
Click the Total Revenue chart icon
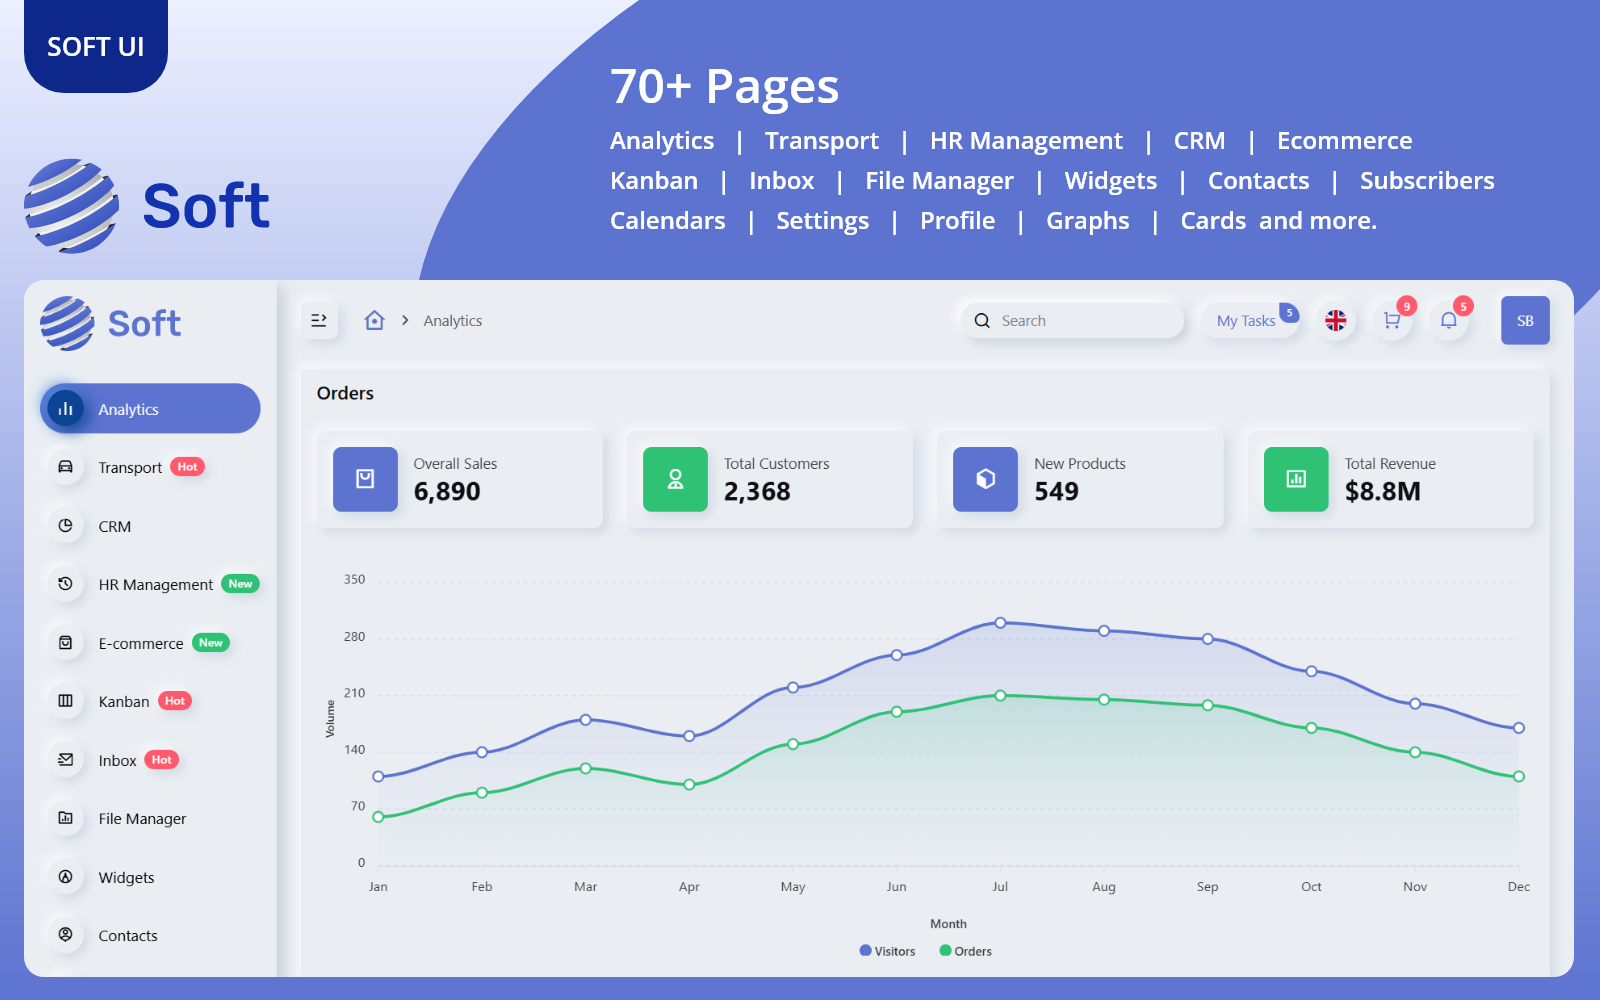tap(1295, 479)
